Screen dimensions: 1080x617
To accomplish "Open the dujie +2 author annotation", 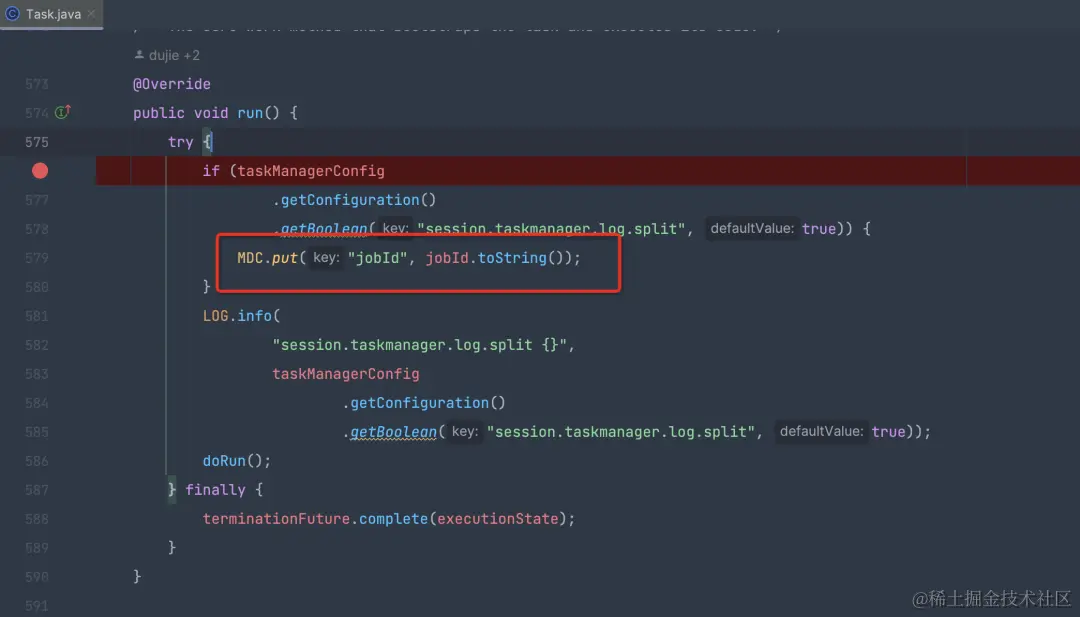I will coord(167,55).
